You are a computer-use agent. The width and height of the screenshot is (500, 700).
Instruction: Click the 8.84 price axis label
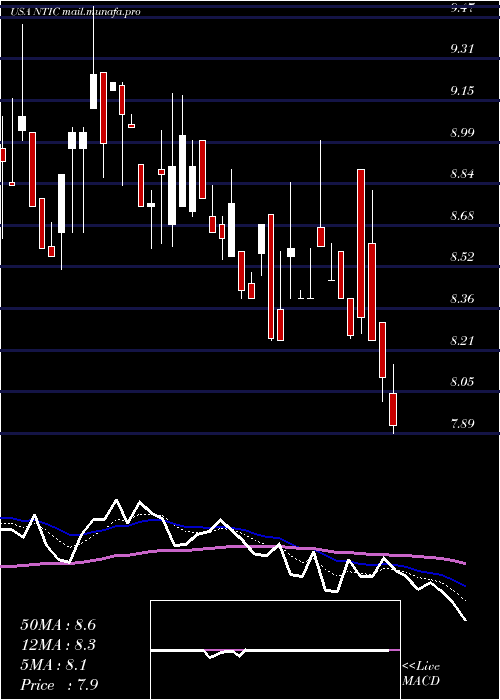462,174
